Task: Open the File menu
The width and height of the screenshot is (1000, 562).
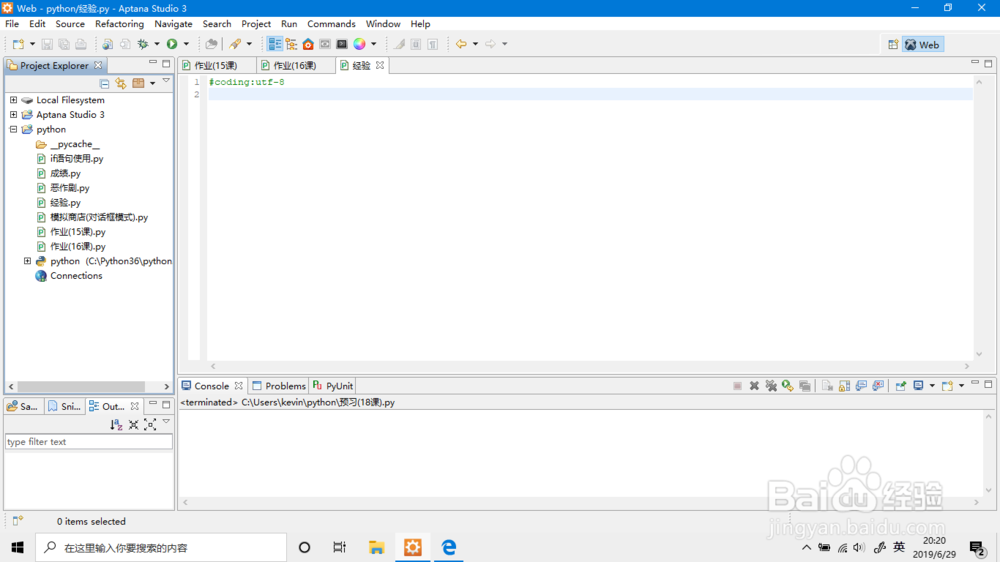Action: tap(12, 24)
